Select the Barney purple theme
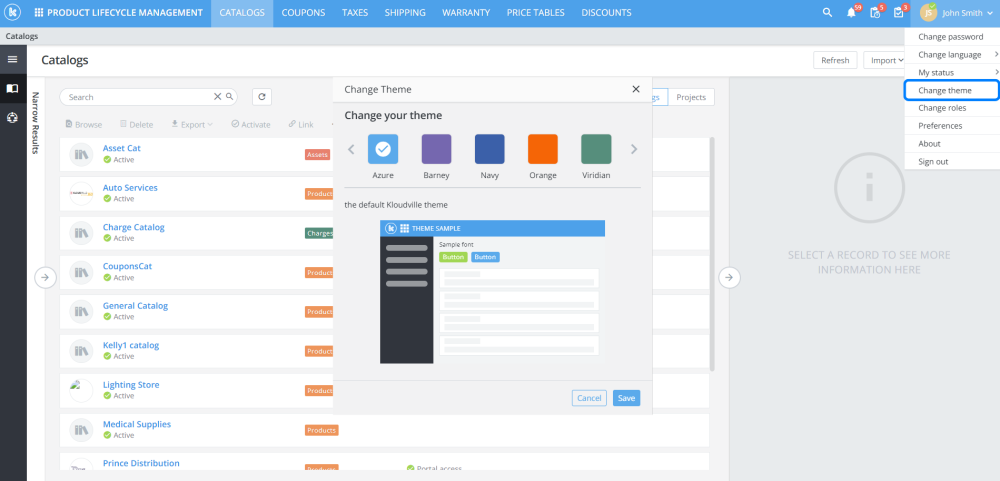1000x481 pixels. click(x=436, y=149)
